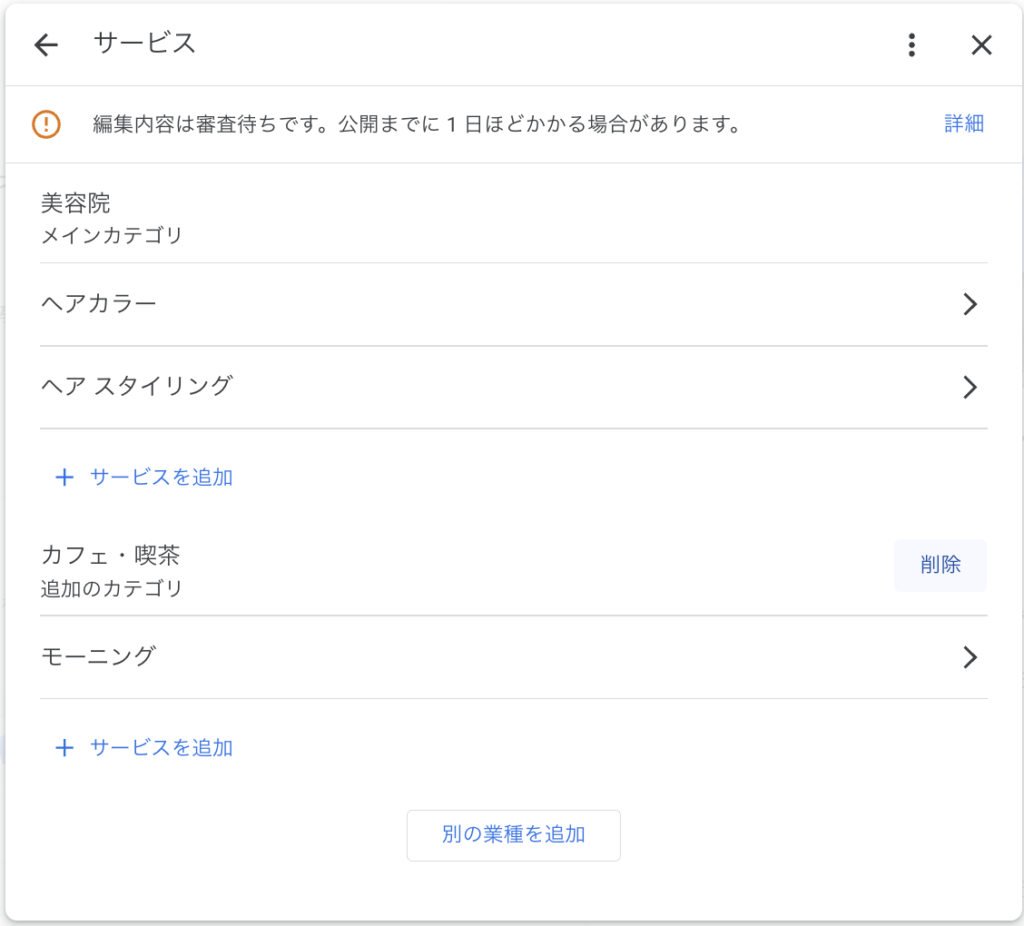
Task: Click the plus icon under カフェ・喫茶 services
Action: pos(64,748)
